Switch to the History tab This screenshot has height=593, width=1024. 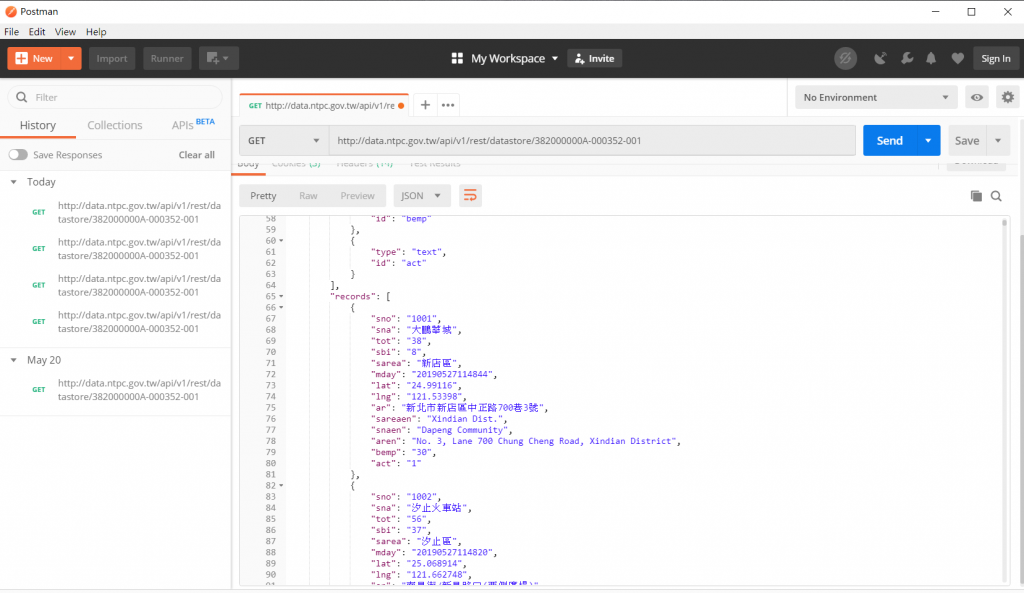click(38, 125)
